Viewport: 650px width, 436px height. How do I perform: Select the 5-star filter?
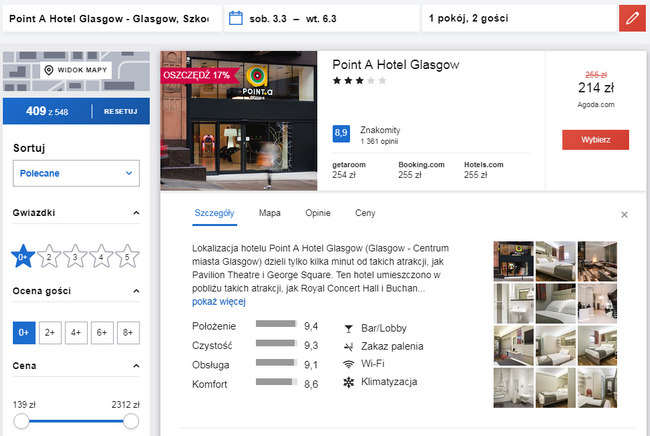127,256
